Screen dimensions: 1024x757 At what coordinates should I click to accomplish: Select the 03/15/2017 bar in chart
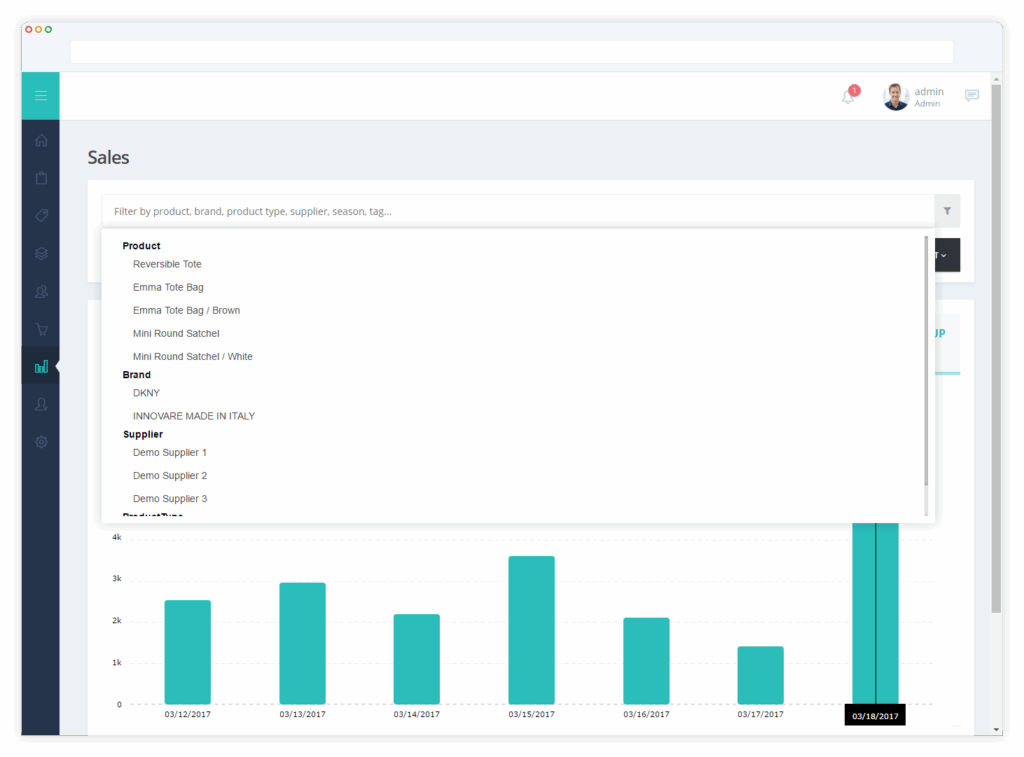point(532,630)
